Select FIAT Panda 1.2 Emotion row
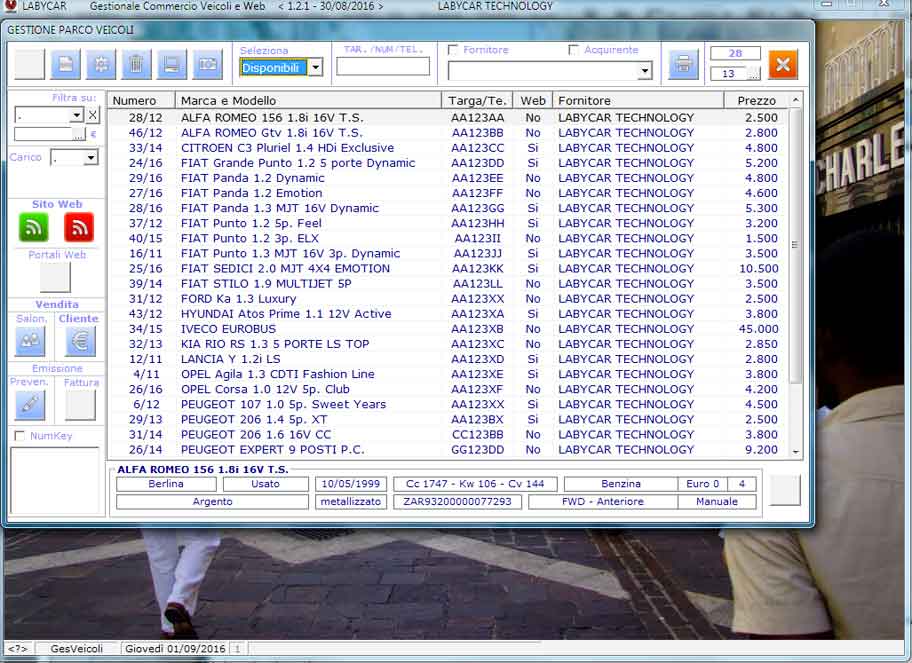Viewport: 912px width, 663px height. tap(448, 193)
